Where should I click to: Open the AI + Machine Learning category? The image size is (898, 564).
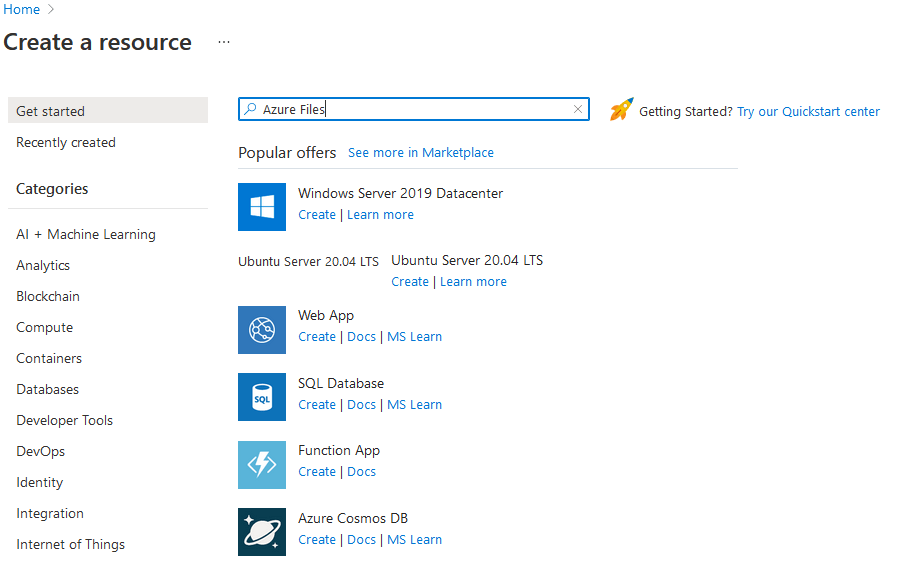point(86,235)
